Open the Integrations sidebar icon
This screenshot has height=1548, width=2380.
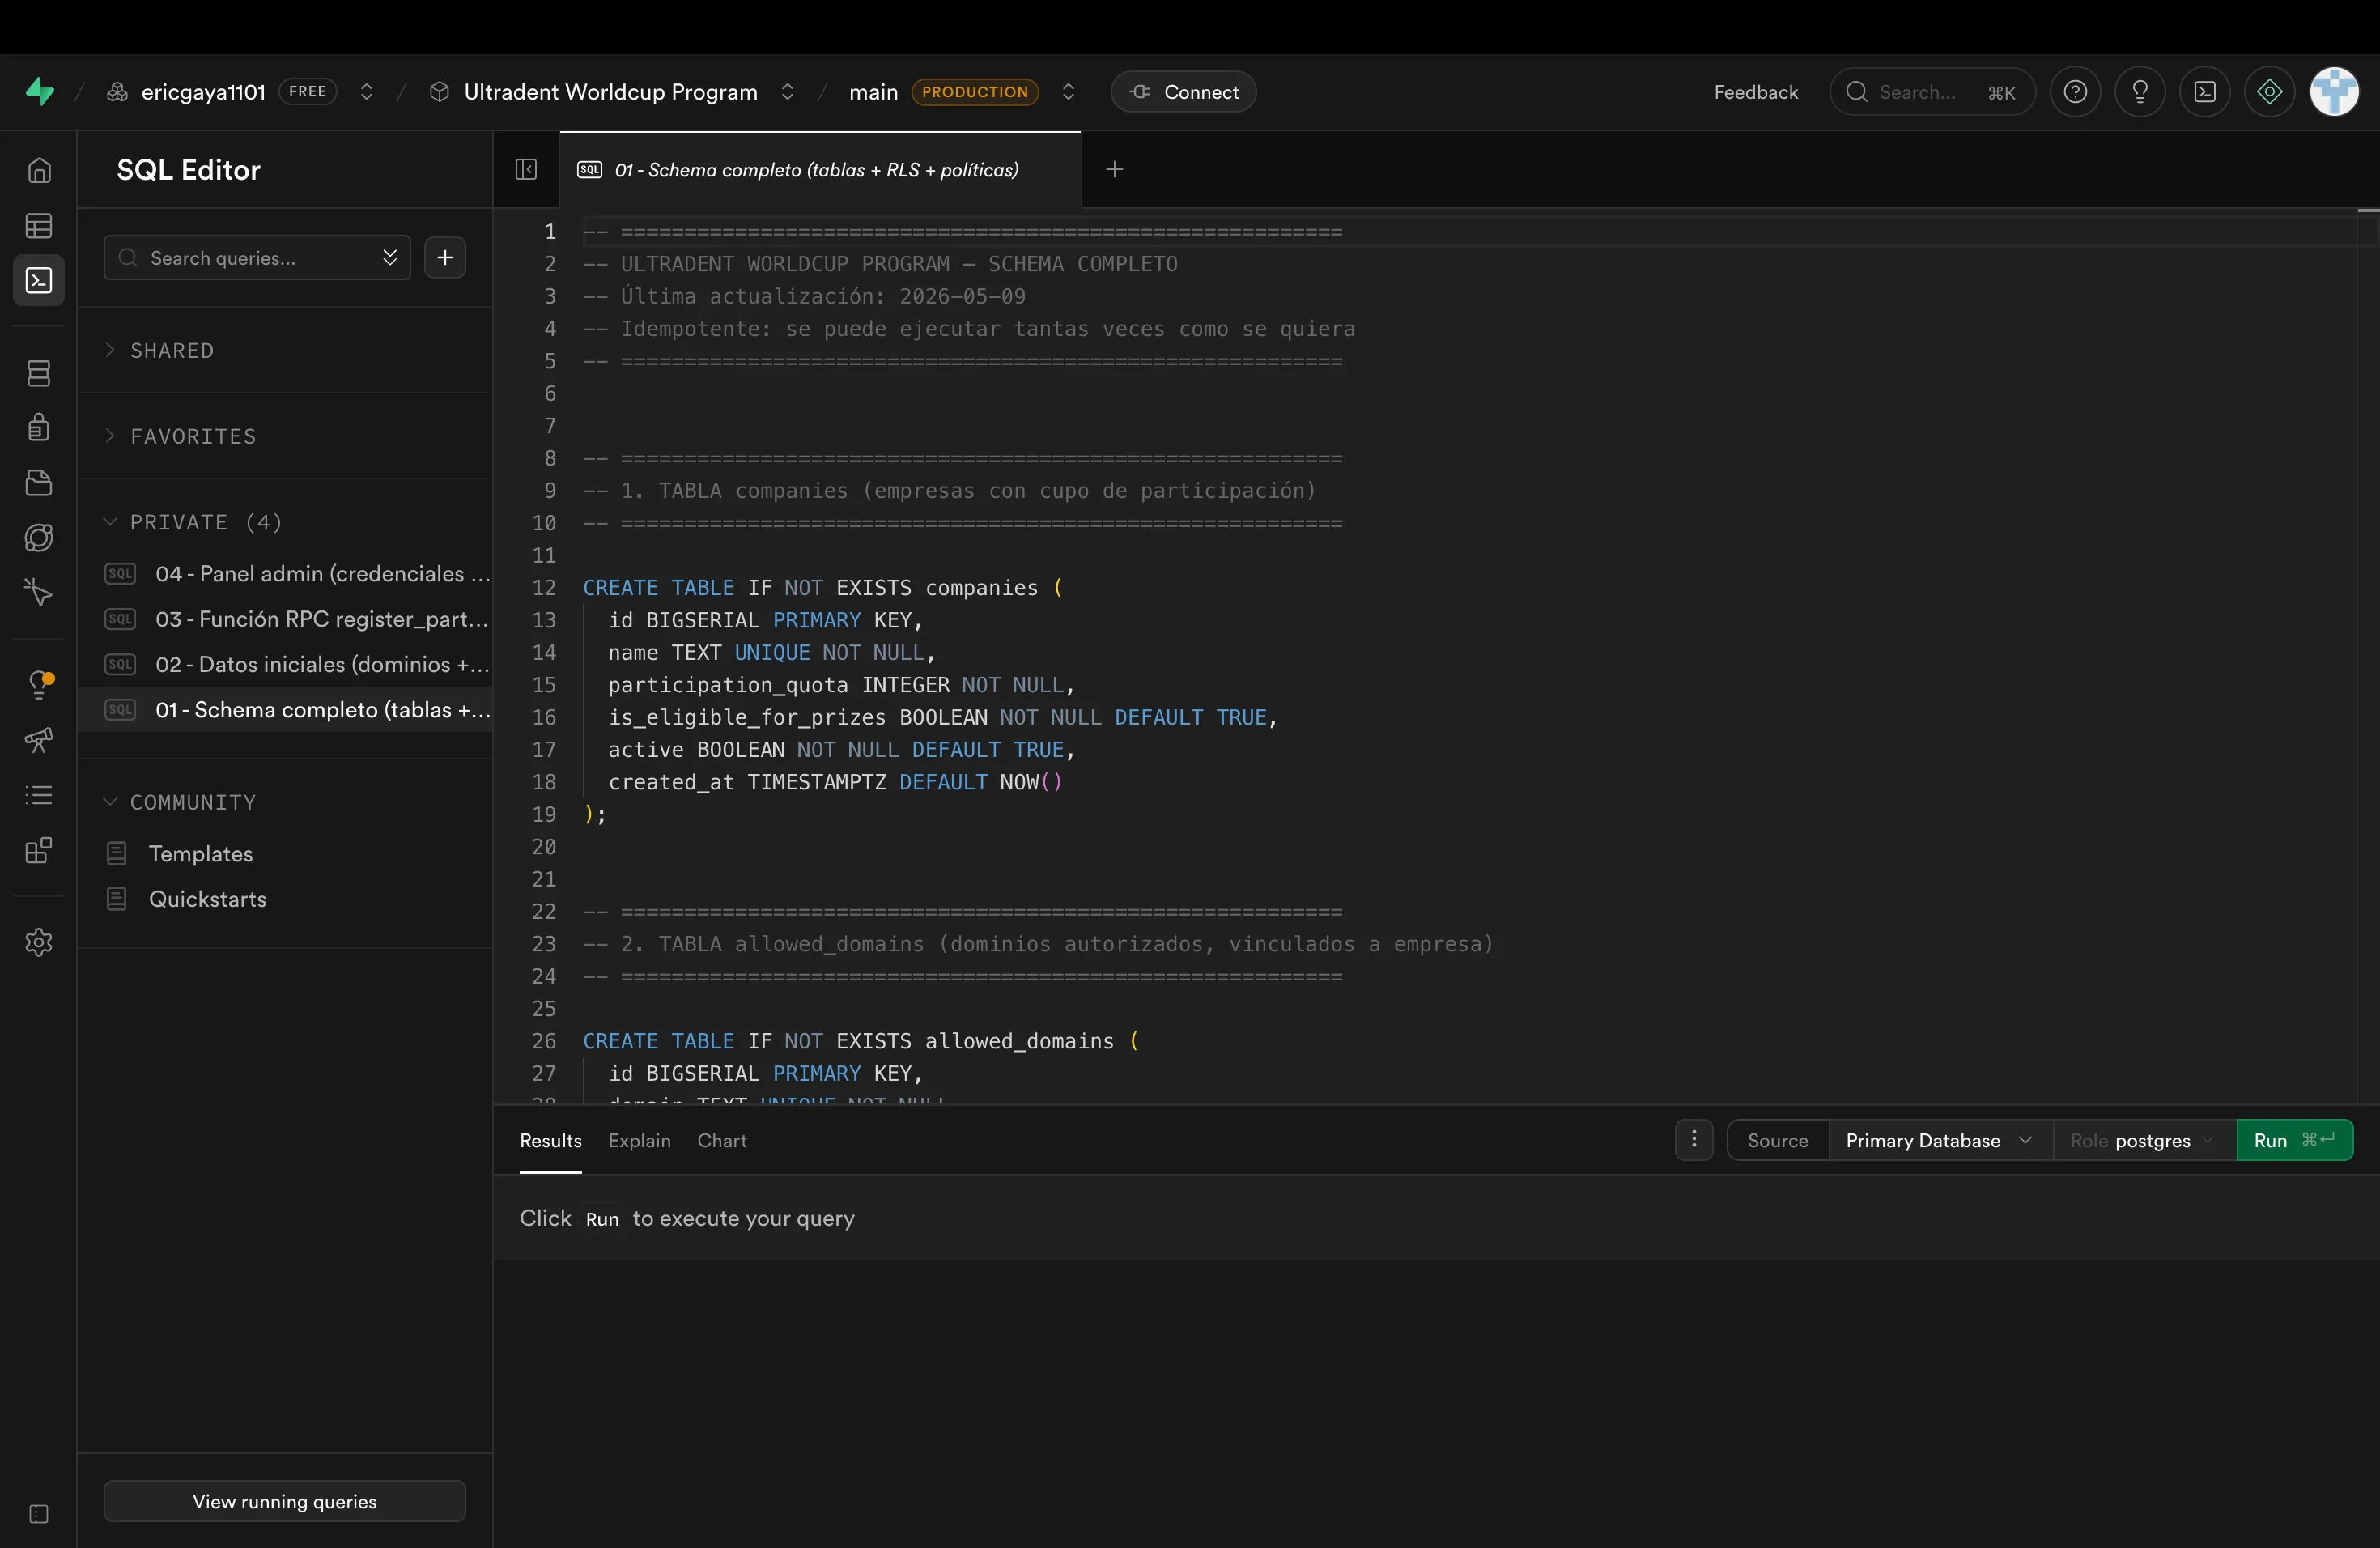pyautogui.click(x=39, y=850)
